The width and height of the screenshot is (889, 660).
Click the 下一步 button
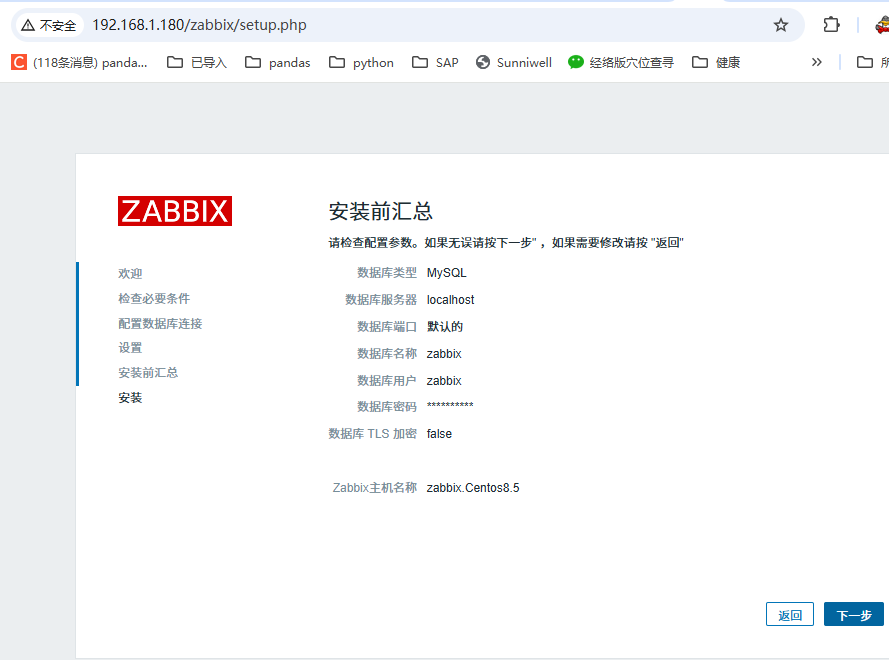click(x=853, y=615)
